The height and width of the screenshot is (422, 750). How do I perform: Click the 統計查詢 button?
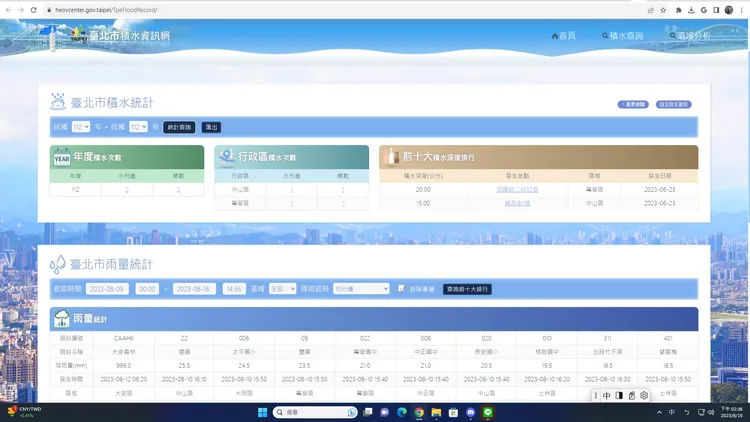pos(179,127)
